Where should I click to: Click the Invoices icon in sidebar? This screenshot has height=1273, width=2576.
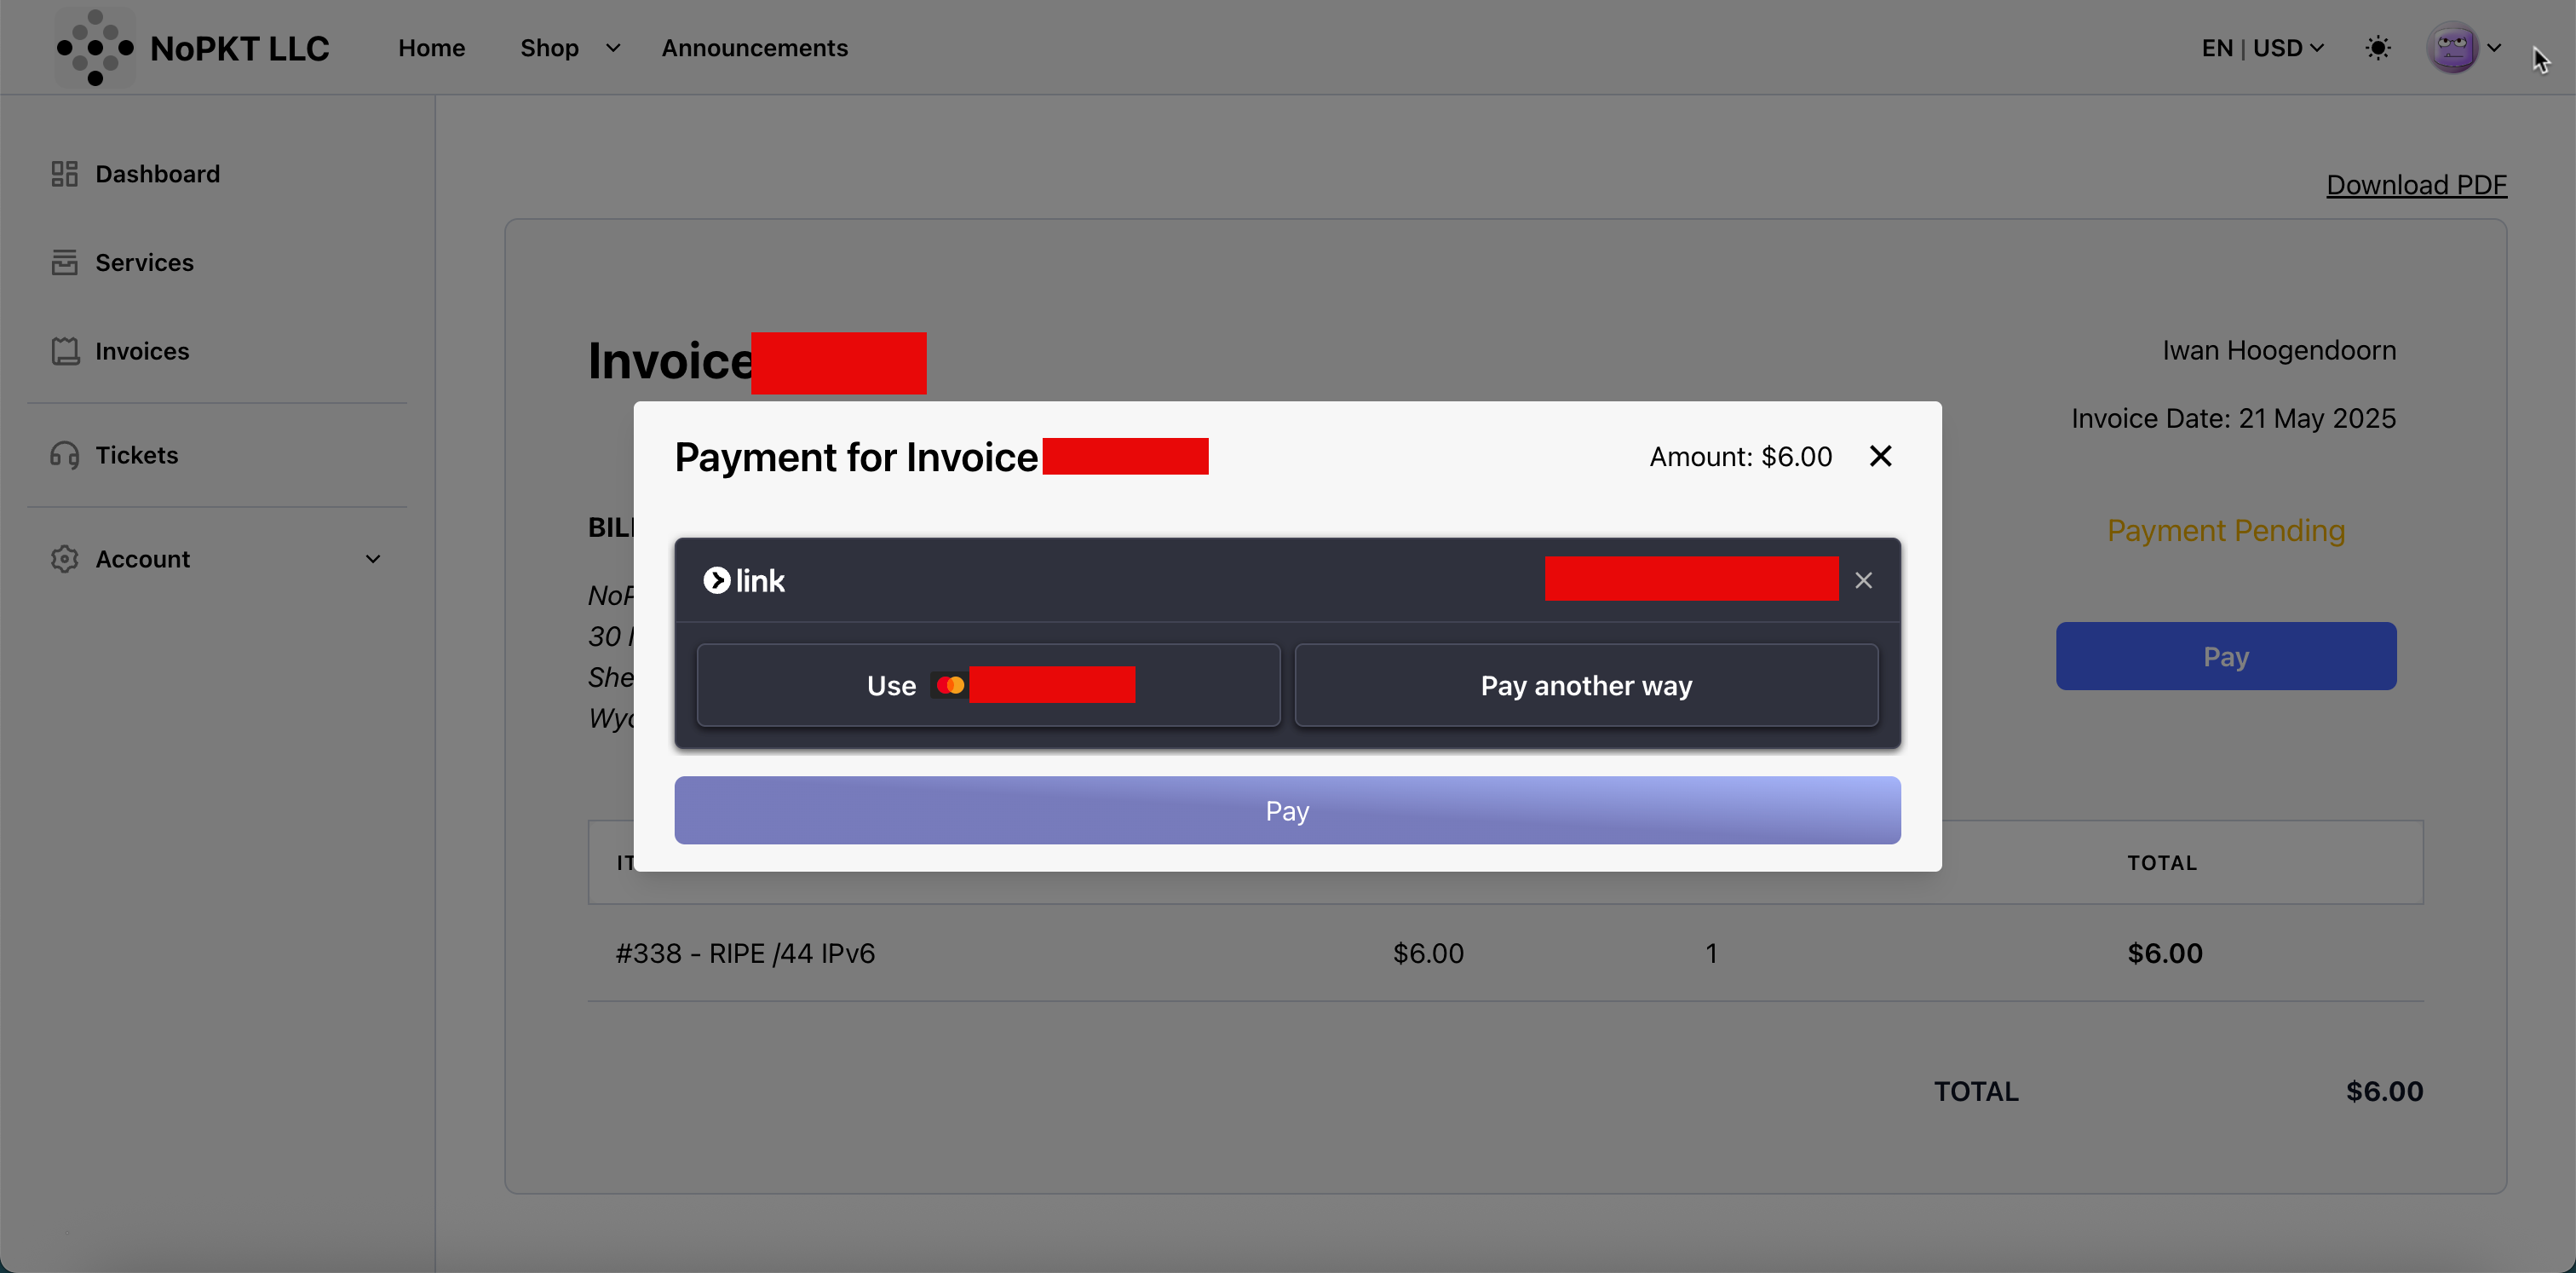pyautogui.click(x=65, y=351)
